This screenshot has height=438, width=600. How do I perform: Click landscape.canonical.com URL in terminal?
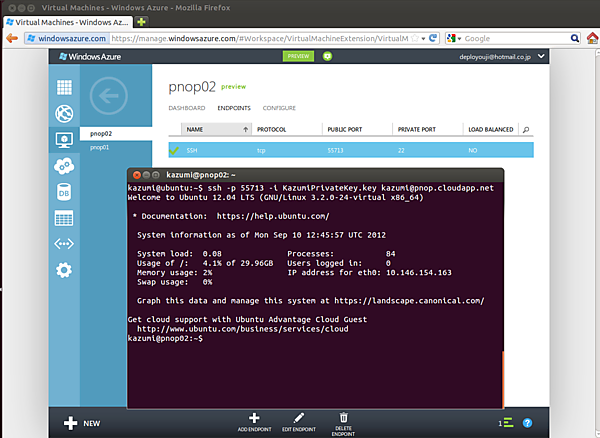(409, 301)
